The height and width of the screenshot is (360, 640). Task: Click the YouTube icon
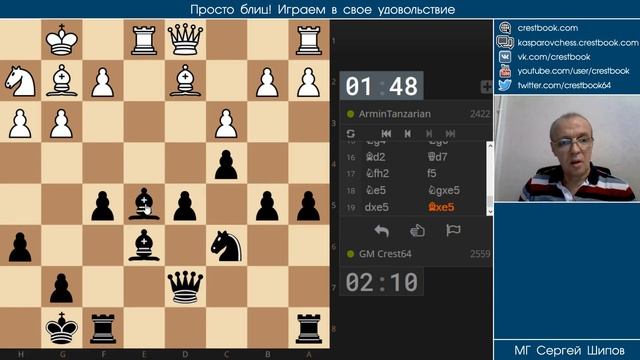click(x=505, y=71)
